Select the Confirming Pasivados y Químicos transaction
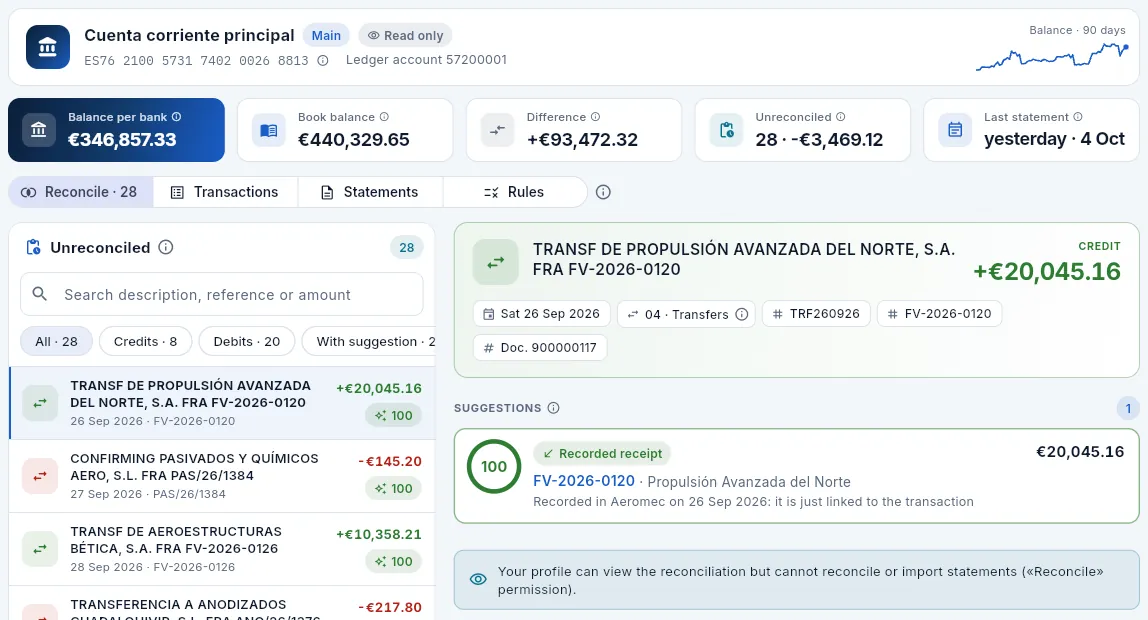 click(x=222, y=476)
